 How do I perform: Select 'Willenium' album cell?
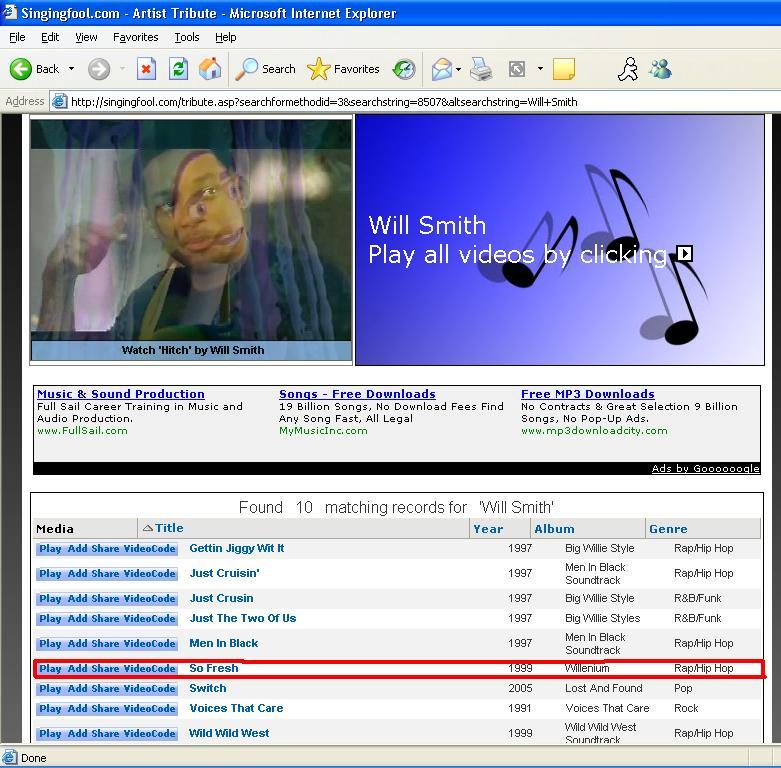(587, 668)
